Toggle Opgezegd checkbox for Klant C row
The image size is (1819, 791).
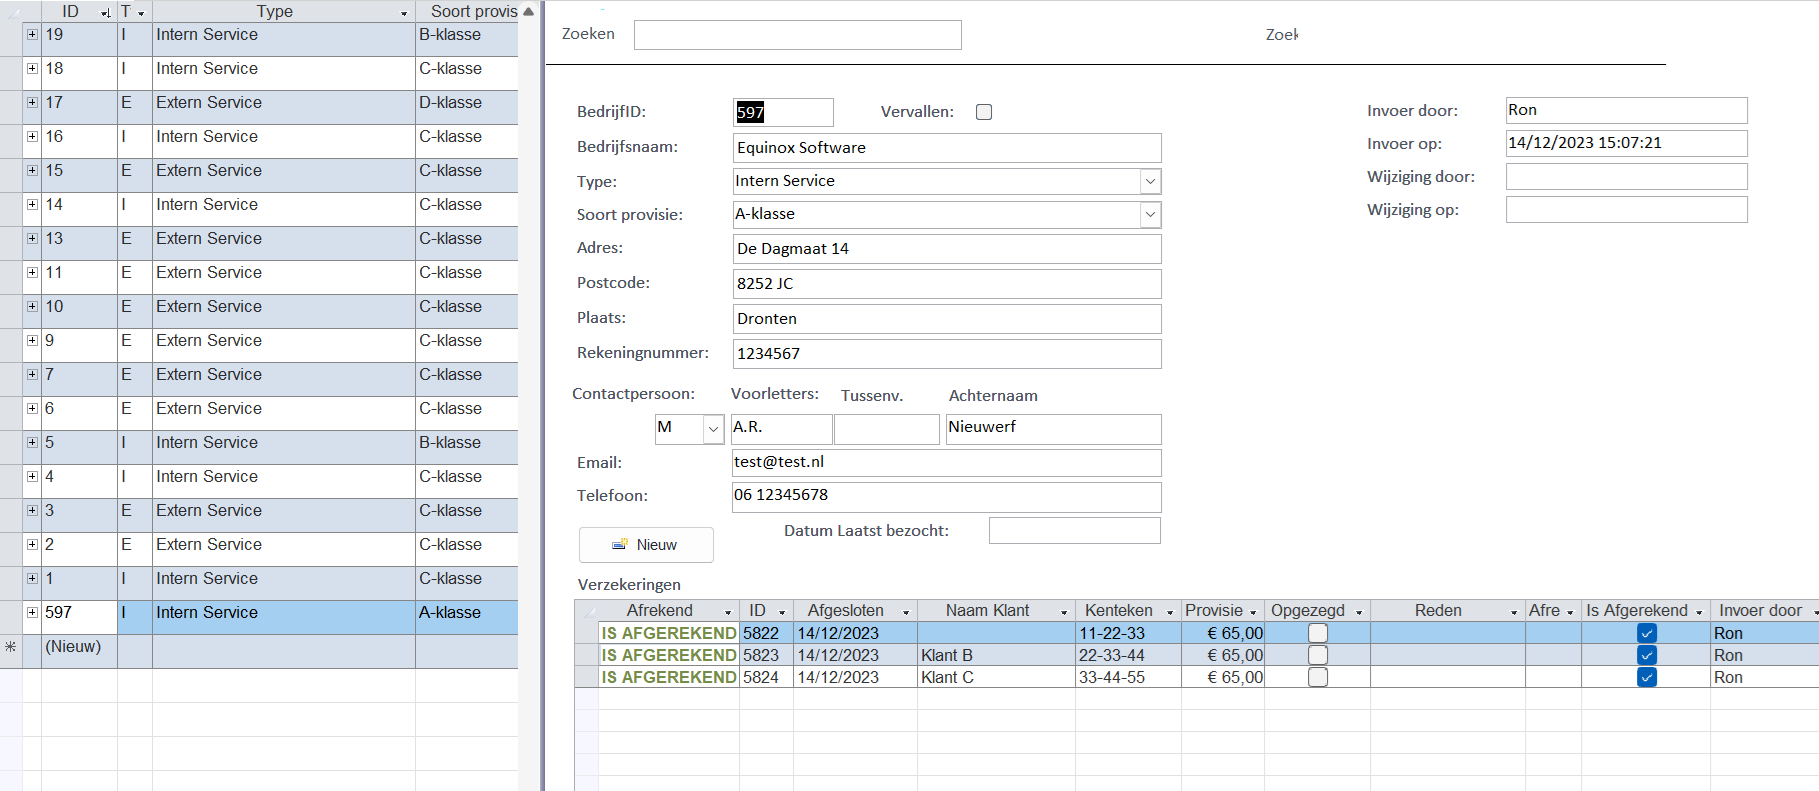[x=1318, y=677]
